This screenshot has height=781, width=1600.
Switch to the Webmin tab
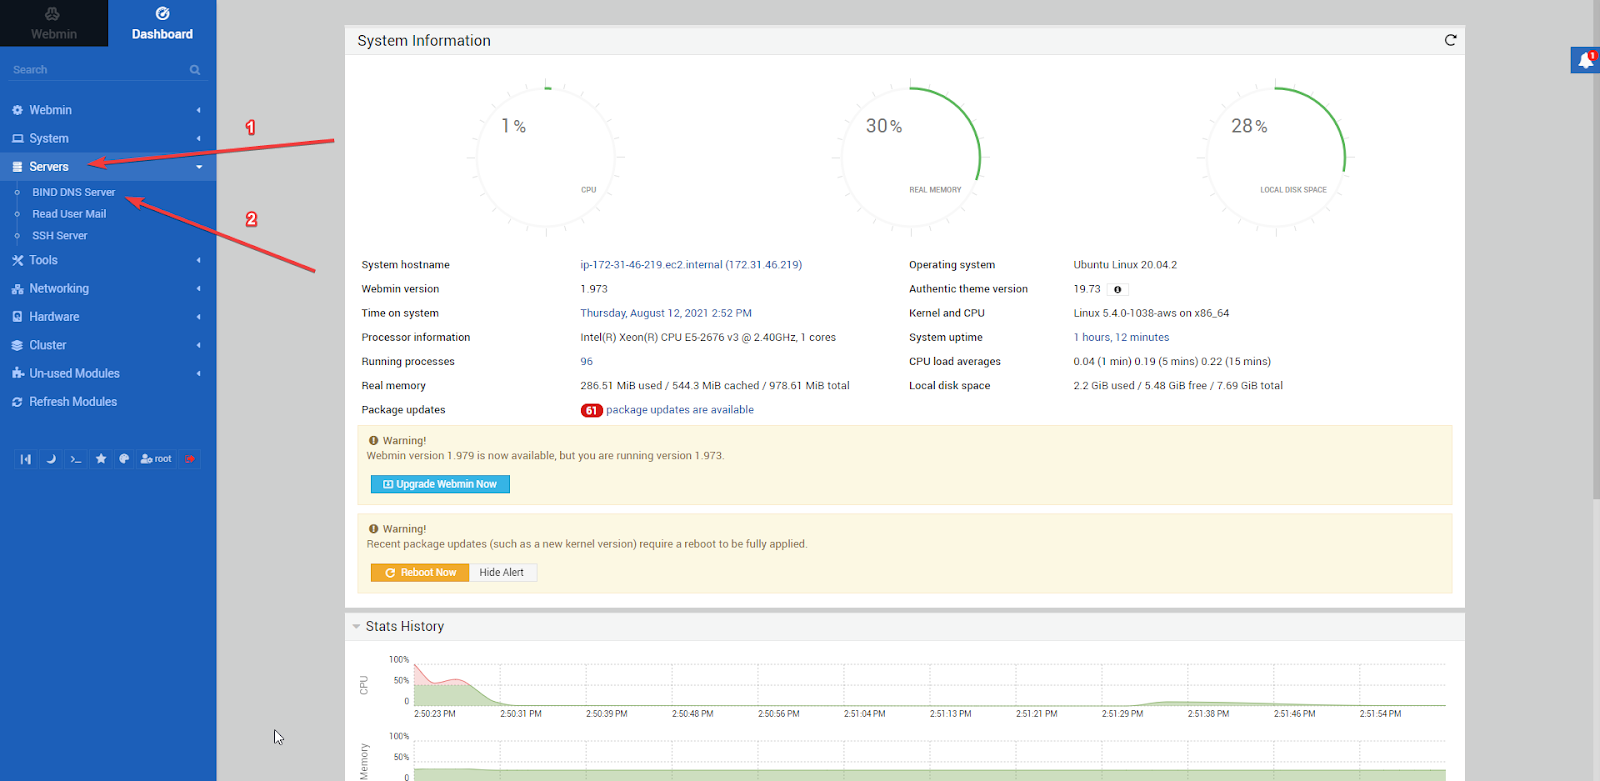54,23
